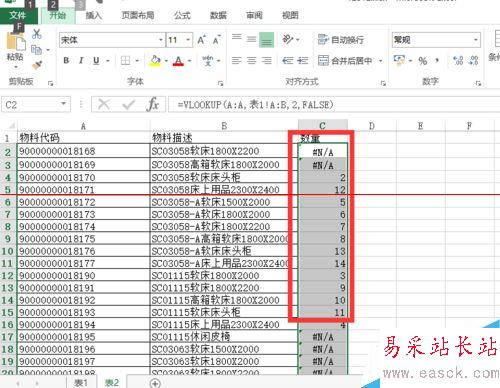The height and width of the screenshot is (388, 500).
Task: Open the Name Box dropdown arrow
Action: pos(63,104)
